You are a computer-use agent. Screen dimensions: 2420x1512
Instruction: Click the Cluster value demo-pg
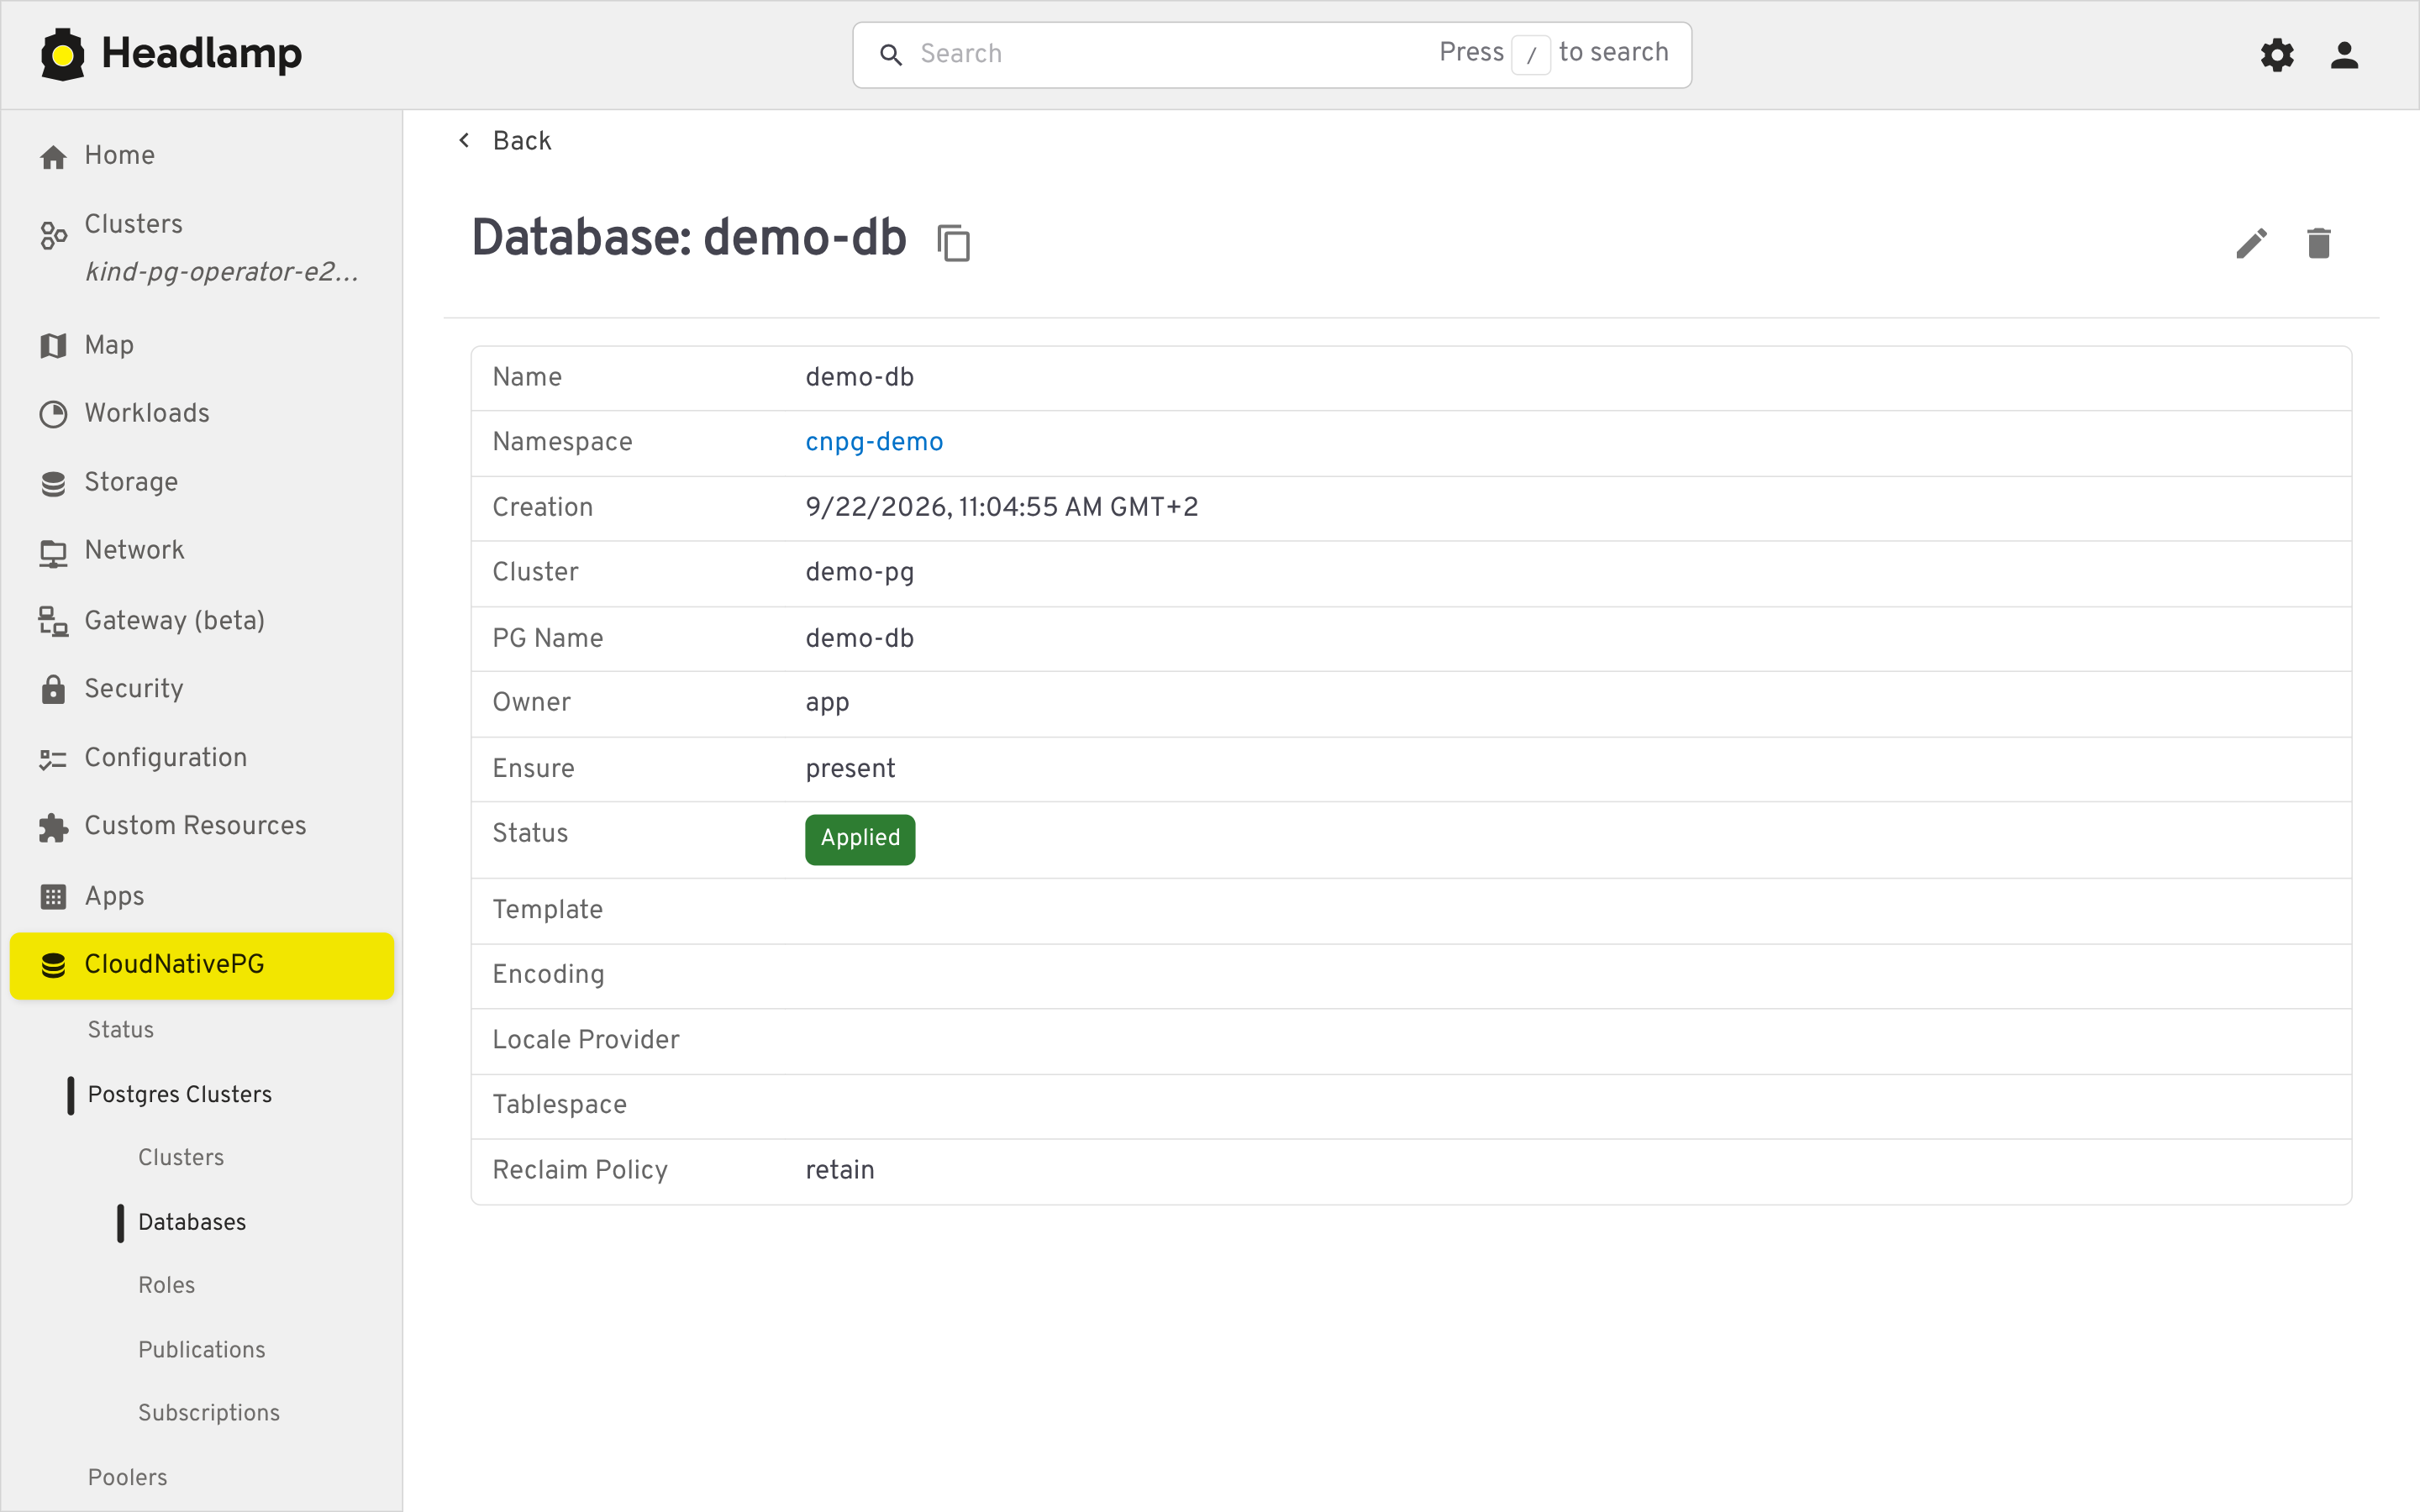click(860, 572)
